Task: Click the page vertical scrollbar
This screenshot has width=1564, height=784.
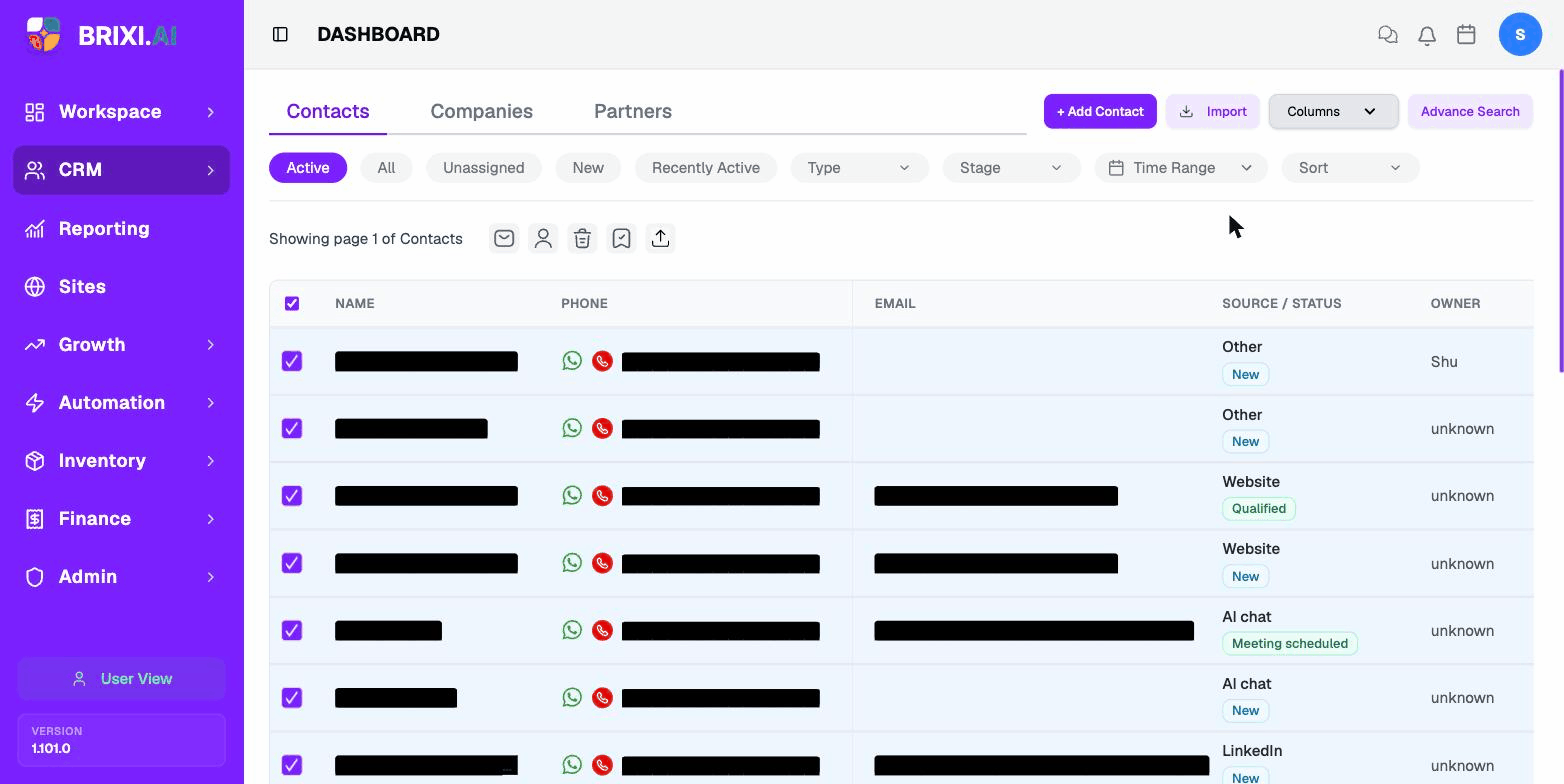Action: coord(1561,220)
